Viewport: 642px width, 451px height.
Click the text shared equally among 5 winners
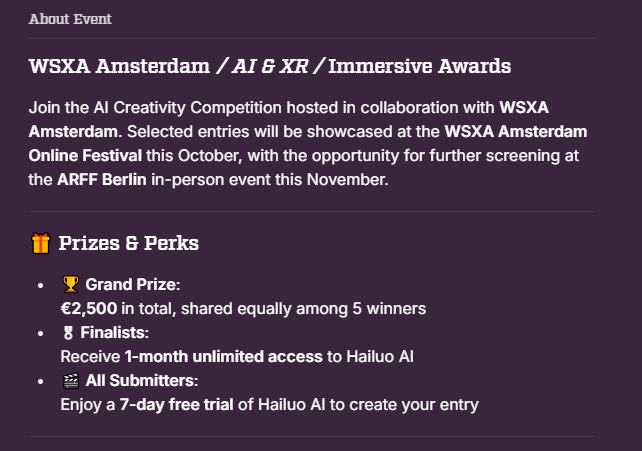click(303, 309)
